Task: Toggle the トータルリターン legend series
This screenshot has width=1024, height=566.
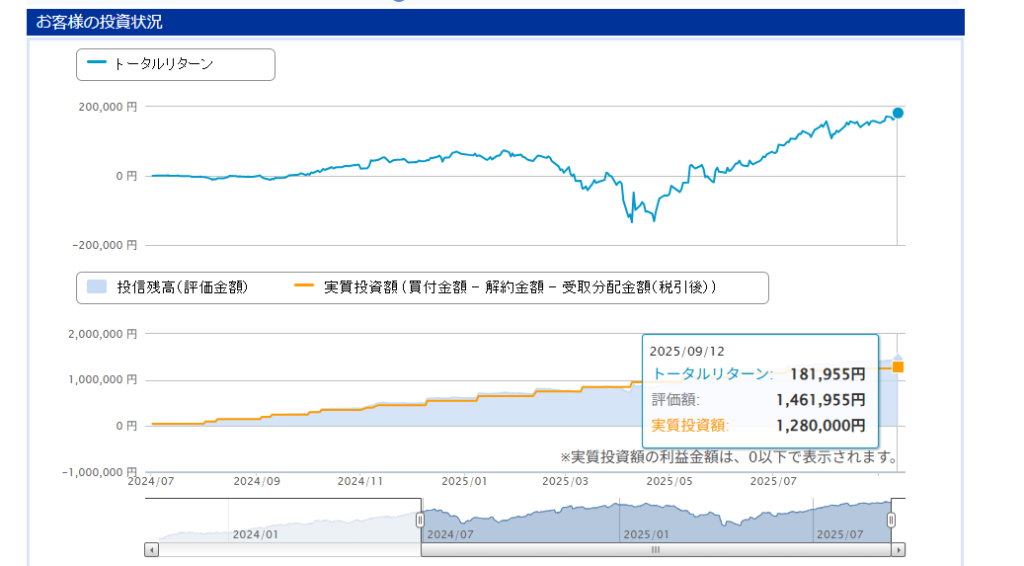Action: click(x=151, y=64)
